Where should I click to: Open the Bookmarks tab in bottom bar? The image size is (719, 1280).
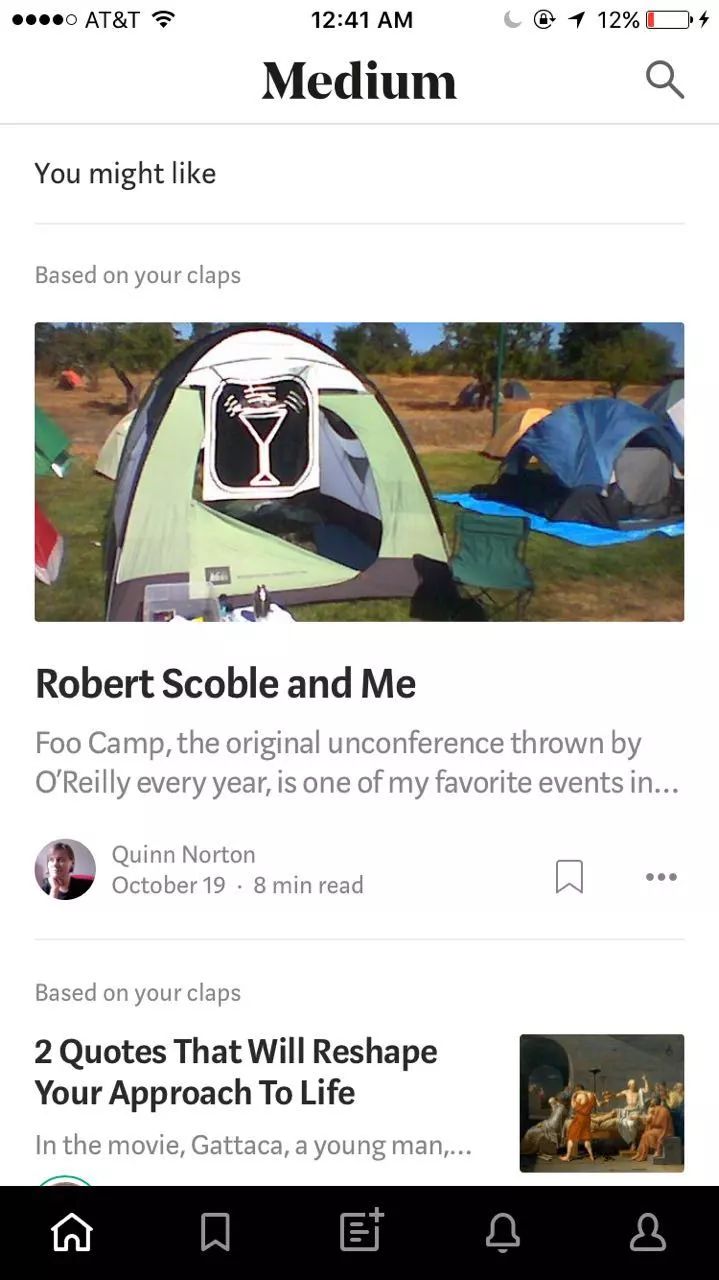tap(215, 1232)
